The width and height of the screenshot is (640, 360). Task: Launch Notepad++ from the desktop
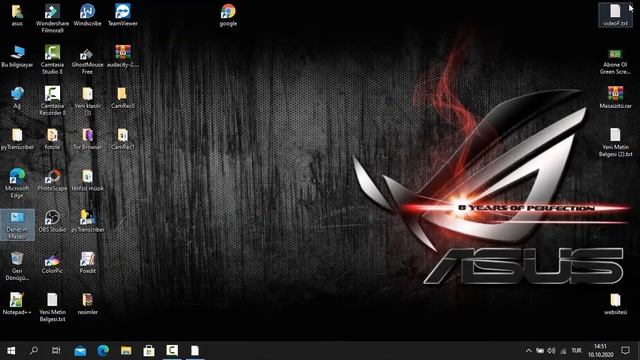[x=17, y=304]
